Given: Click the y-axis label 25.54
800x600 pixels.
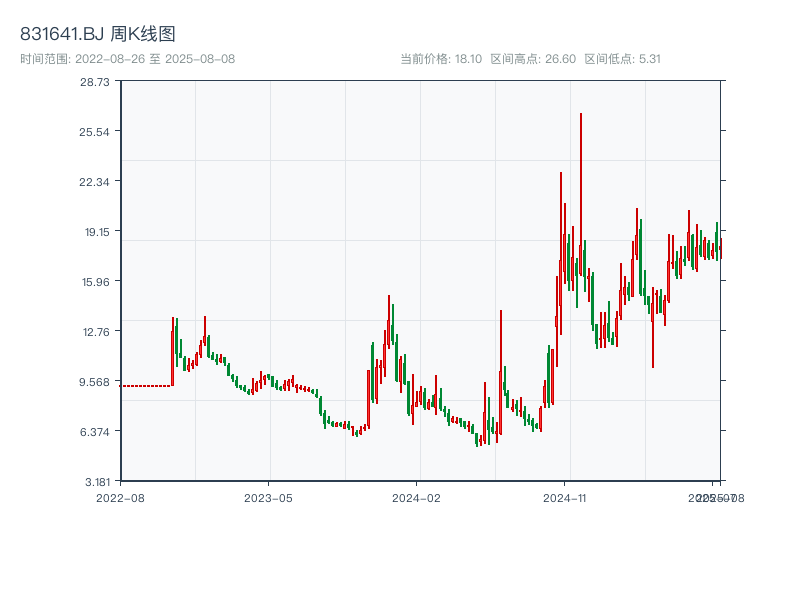Looking at the screenshot, I should coord(94,132).
